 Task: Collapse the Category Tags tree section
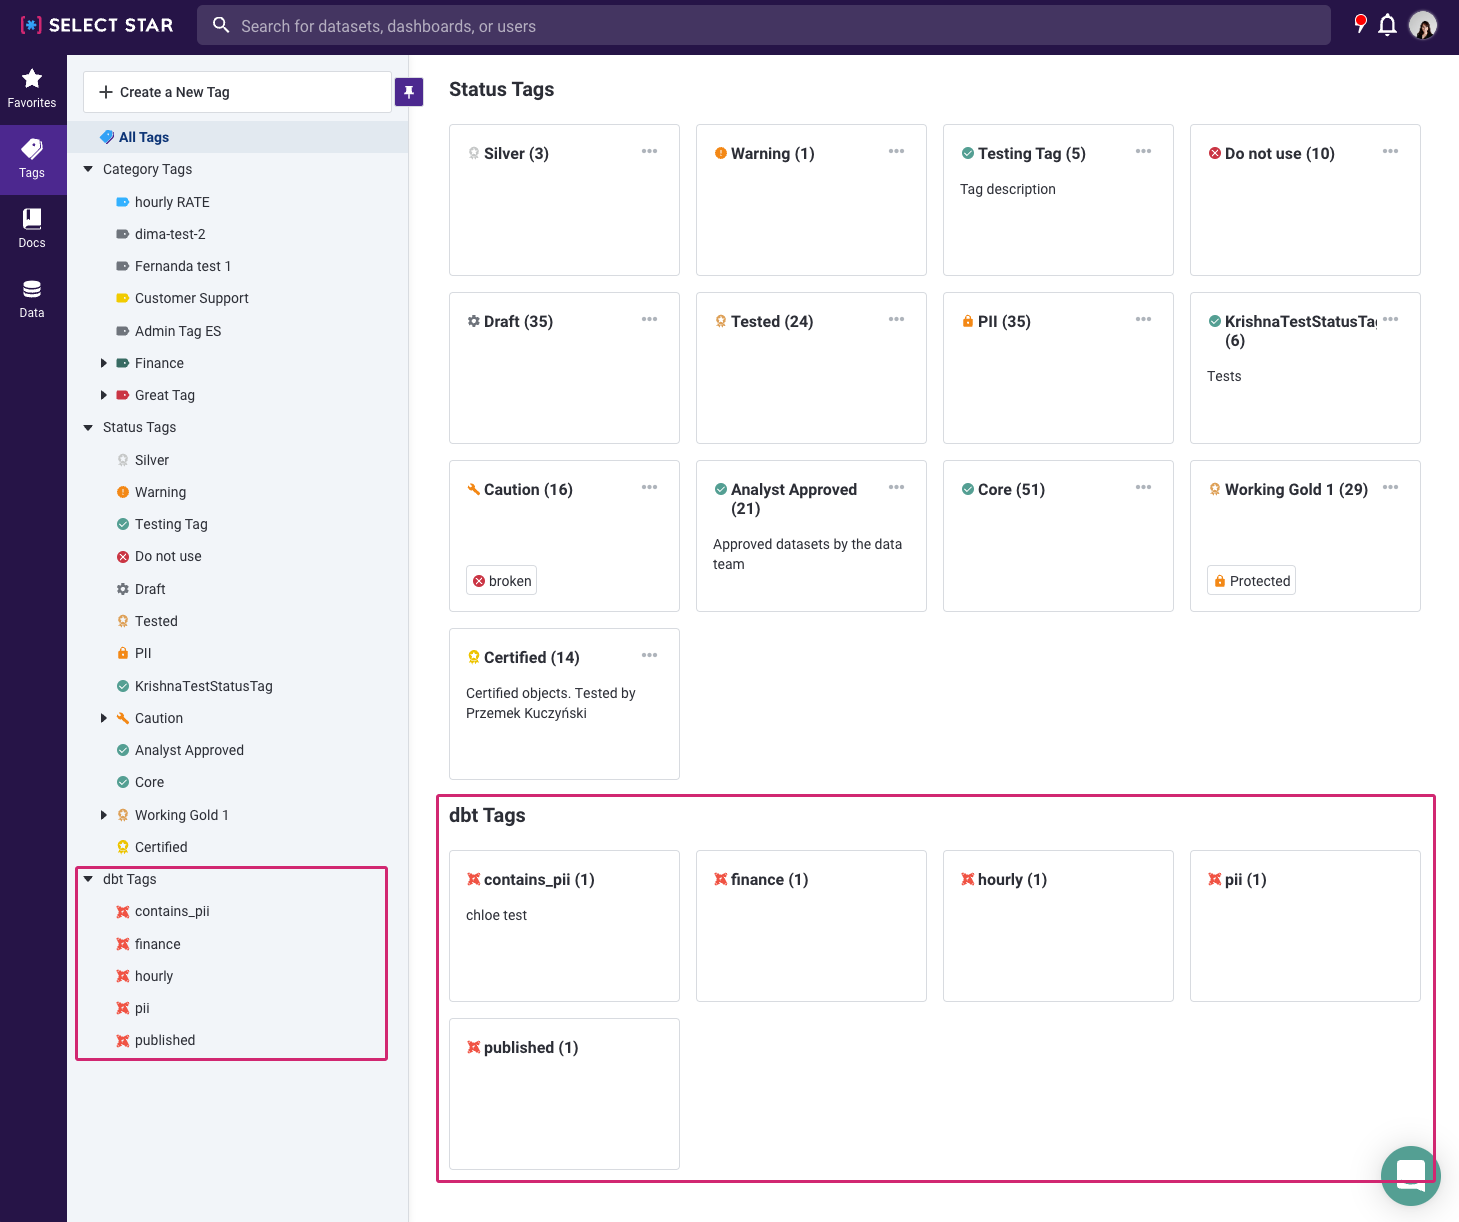pyautogui.click(x=88, y=169)
